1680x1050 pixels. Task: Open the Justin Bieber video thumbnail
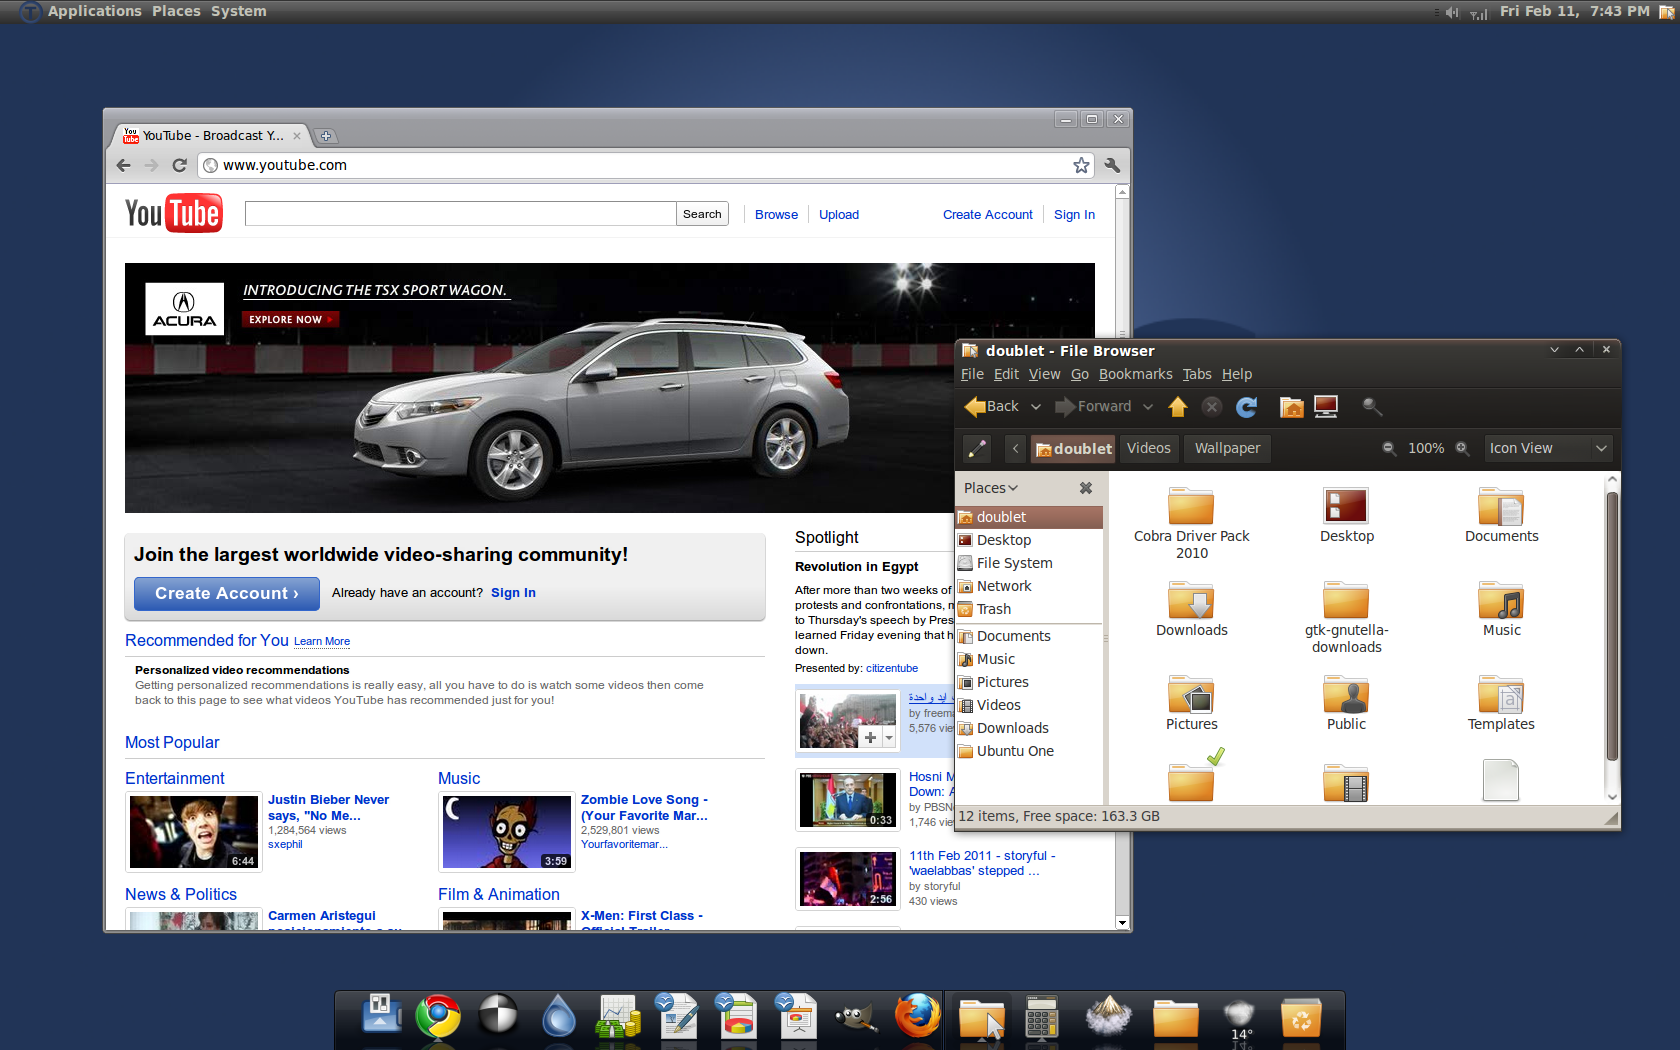pos(194,832)
